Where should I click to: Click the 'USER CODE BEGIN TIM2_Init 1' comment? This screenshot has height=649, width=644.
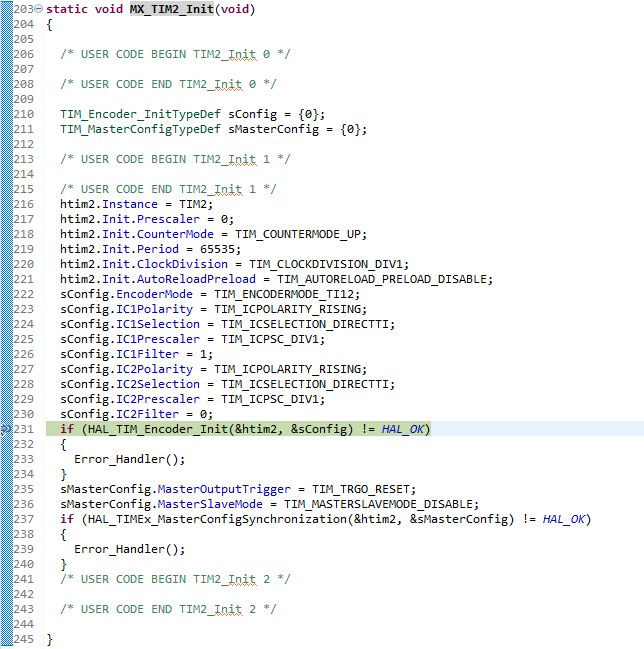coord(175,159)
